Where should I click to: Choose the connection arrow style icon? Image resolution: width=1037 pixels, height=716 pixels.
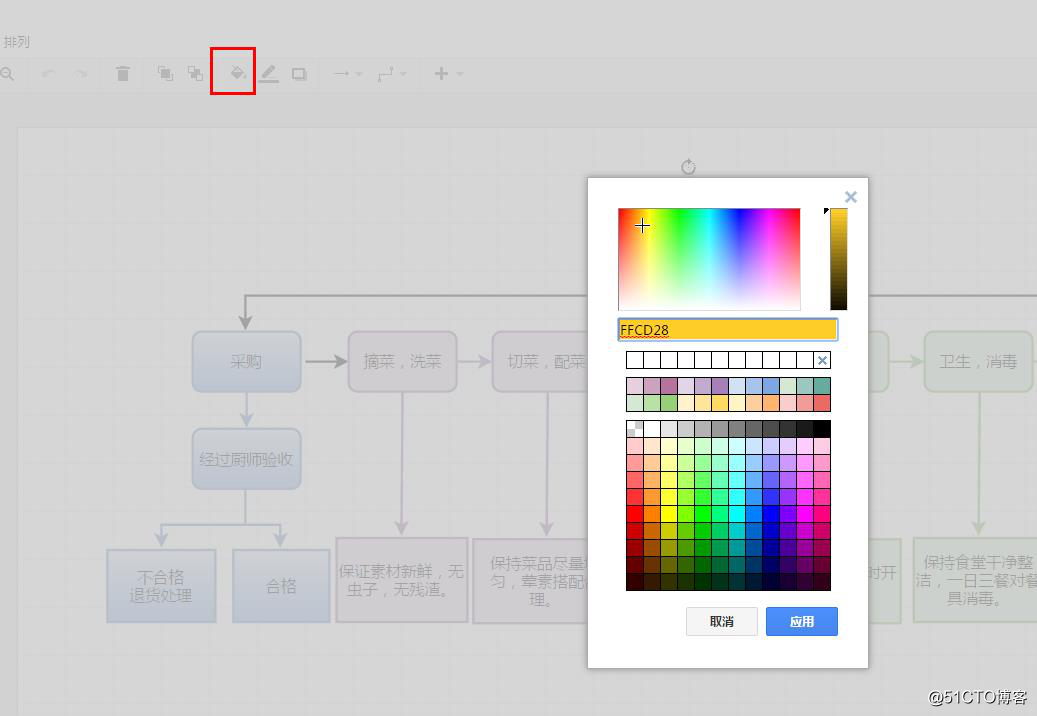coord(341,73)
